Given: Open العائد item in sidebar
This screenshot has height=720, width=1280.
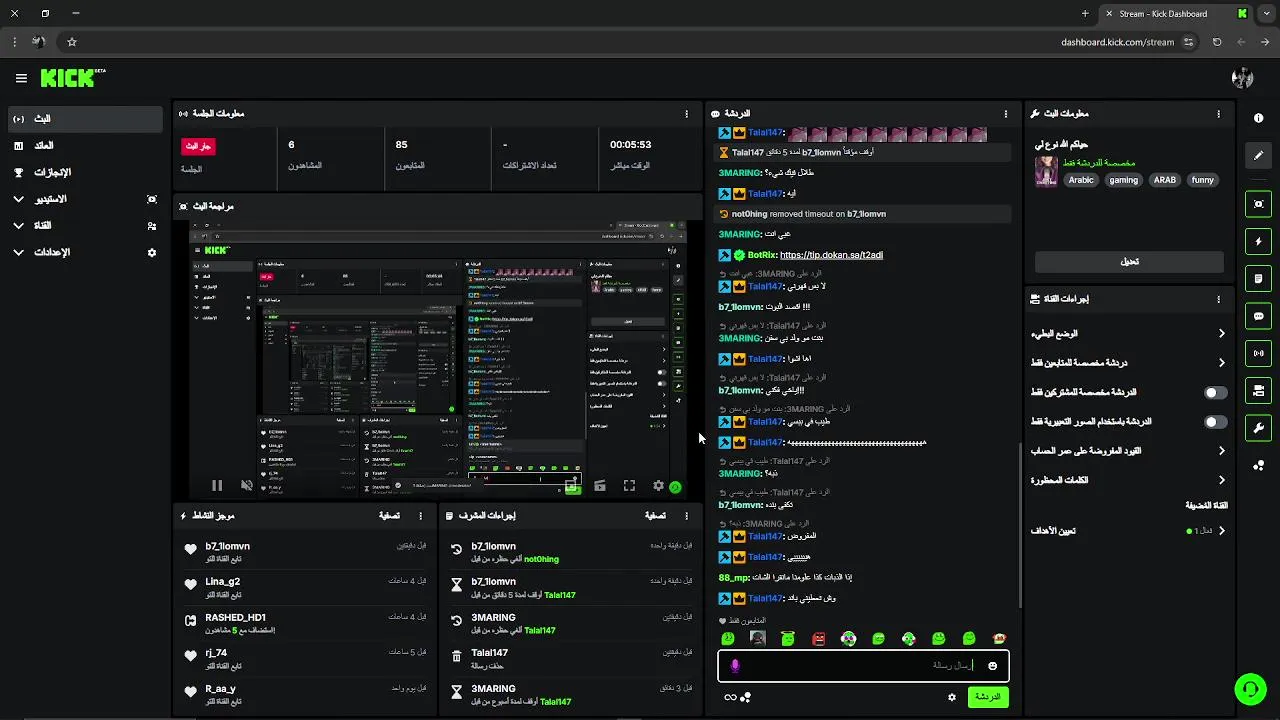Looking at the screenshot, I should 85,146.
